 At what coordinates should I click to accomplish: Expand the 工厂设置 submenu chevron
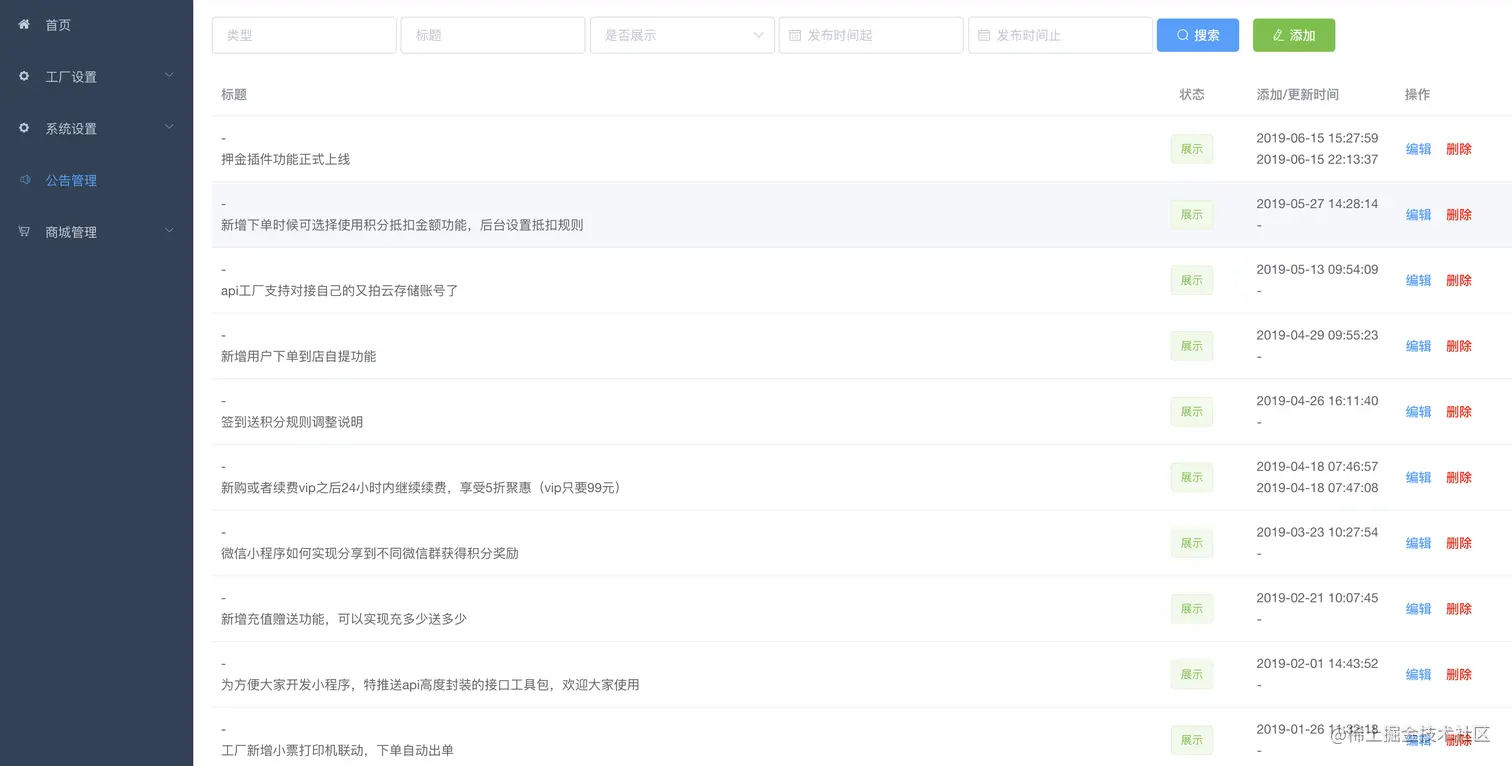(x=169, y=76)
